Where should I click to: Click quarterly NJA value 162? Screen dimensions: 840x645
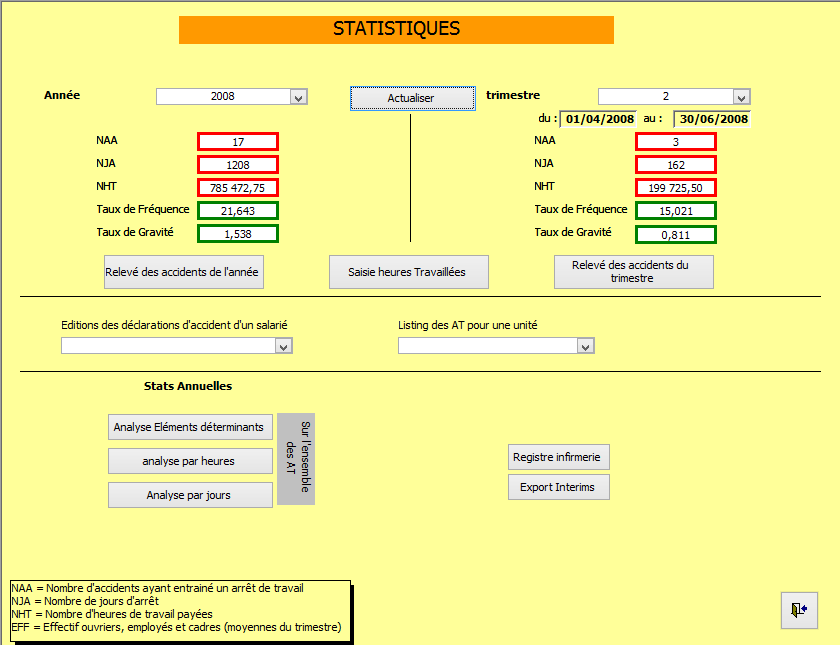click(x=676, y=165)
